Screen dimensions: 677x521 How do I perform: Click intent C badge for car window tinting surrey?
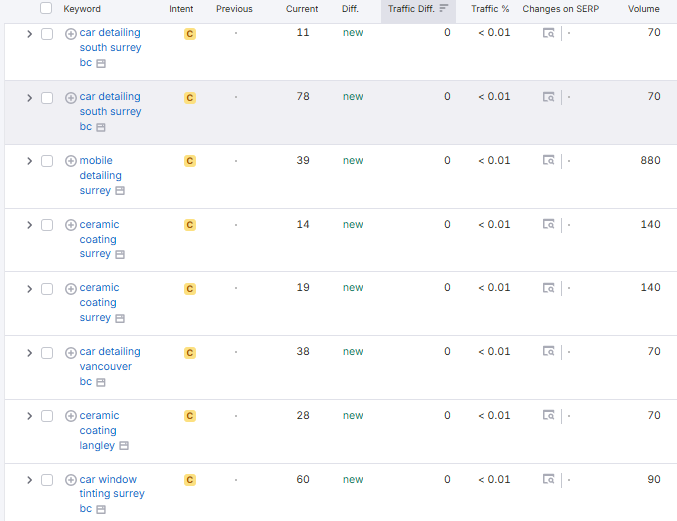pos(190,480)
